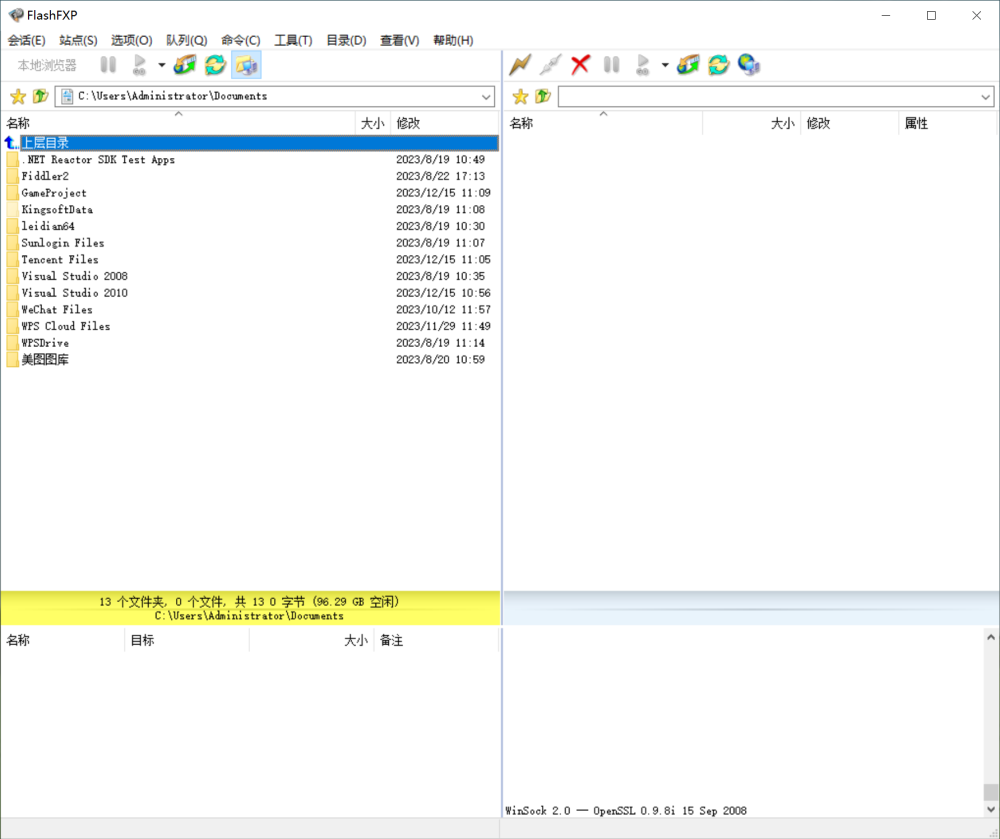Click the transfer icon in left toolbar
Screen dimensions: 1000x839
[x=185, y=65]
